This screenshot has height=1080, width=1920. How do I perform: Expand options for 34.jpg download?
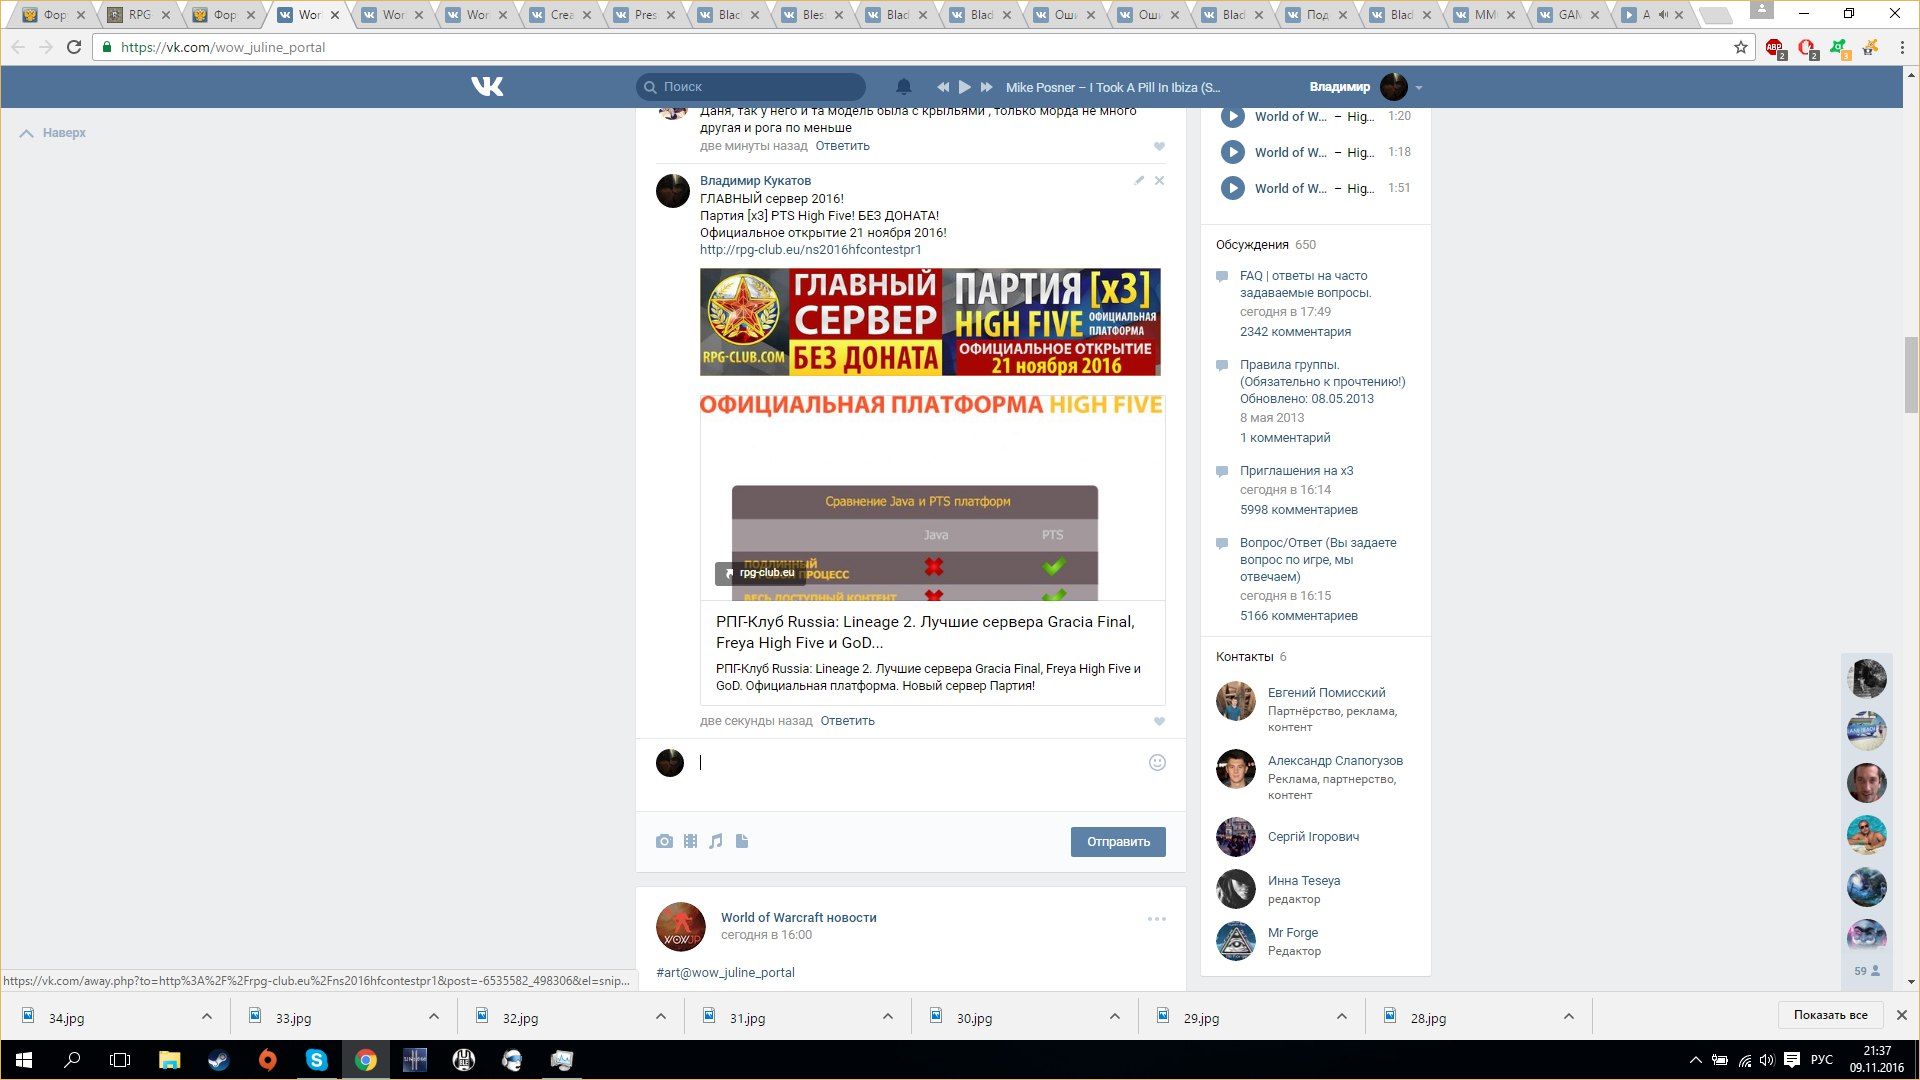[207, 1017]
